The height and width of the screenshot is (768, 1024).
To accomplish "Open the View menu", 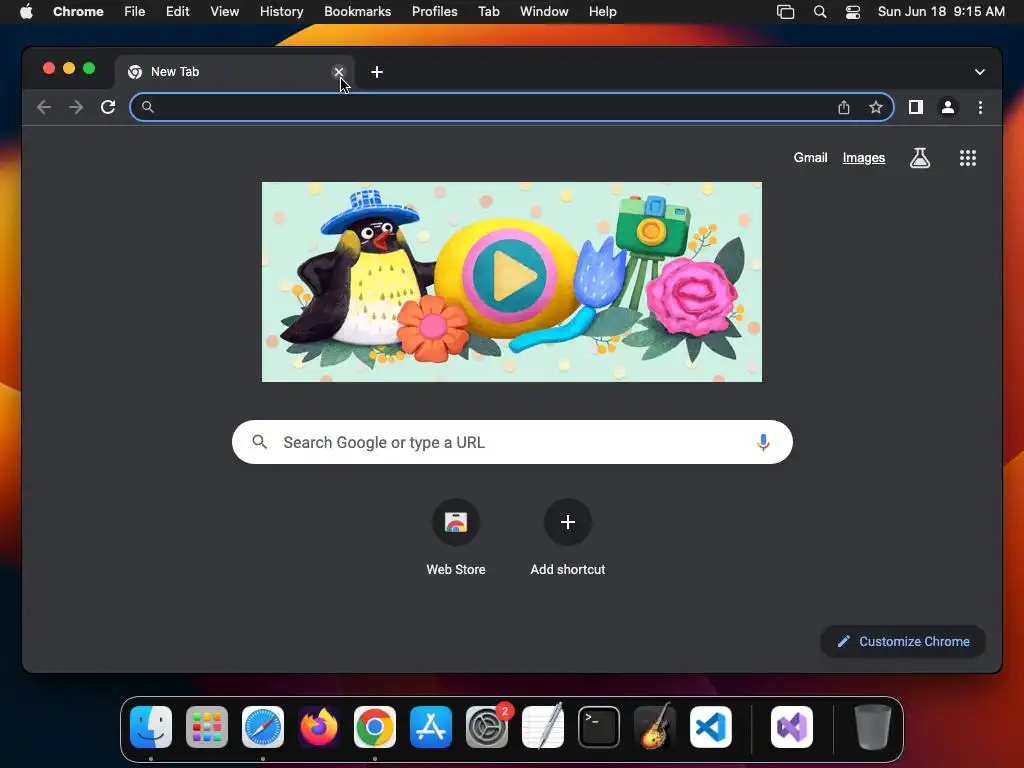I will coord(225,12).
